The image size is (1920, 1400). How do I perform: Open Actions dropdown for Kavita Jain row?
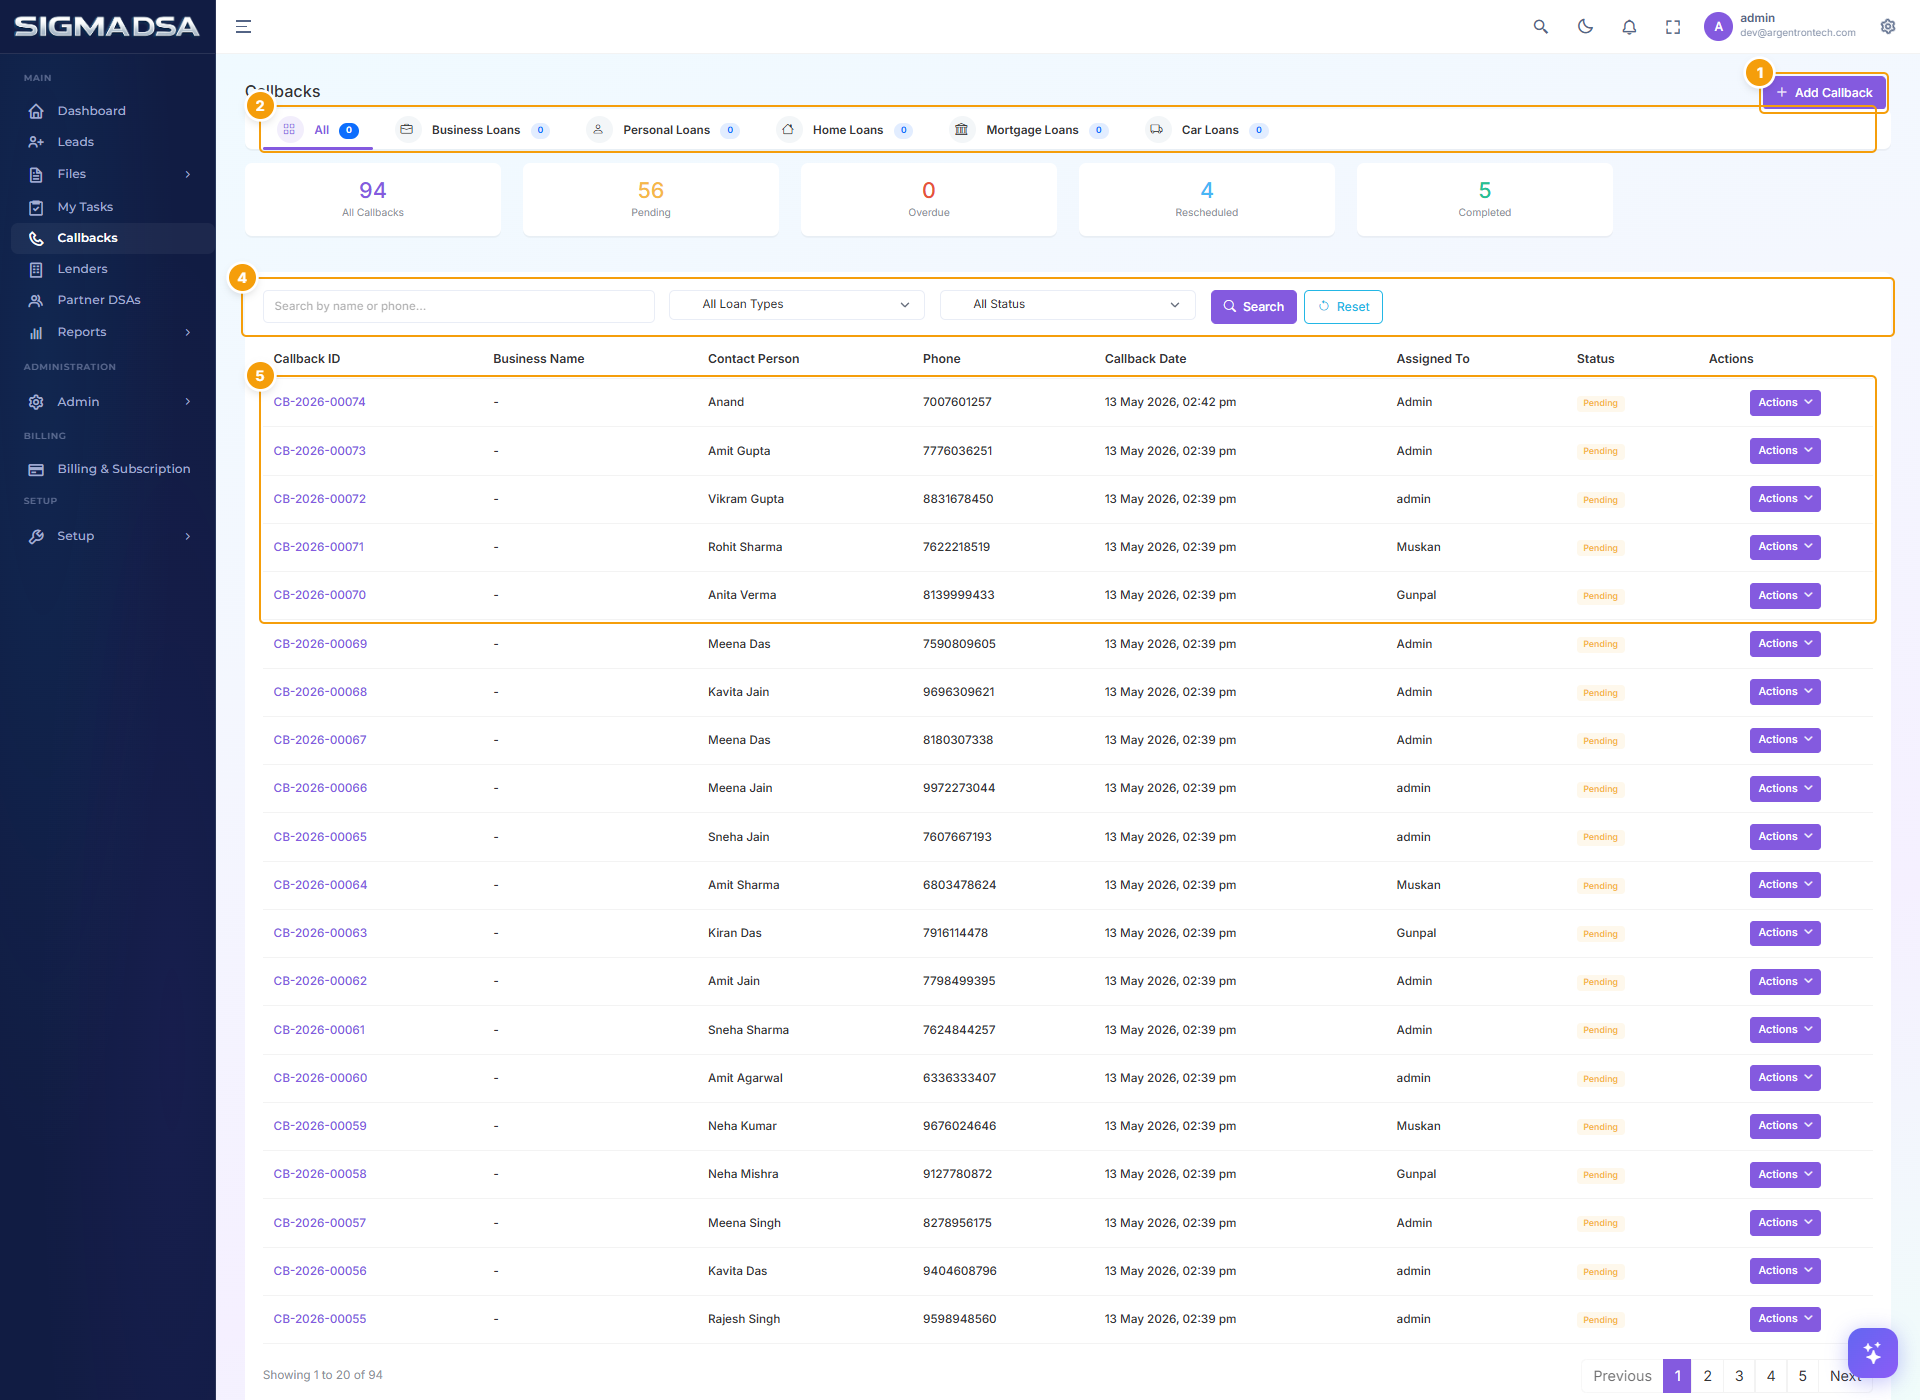click(1785, 692)
